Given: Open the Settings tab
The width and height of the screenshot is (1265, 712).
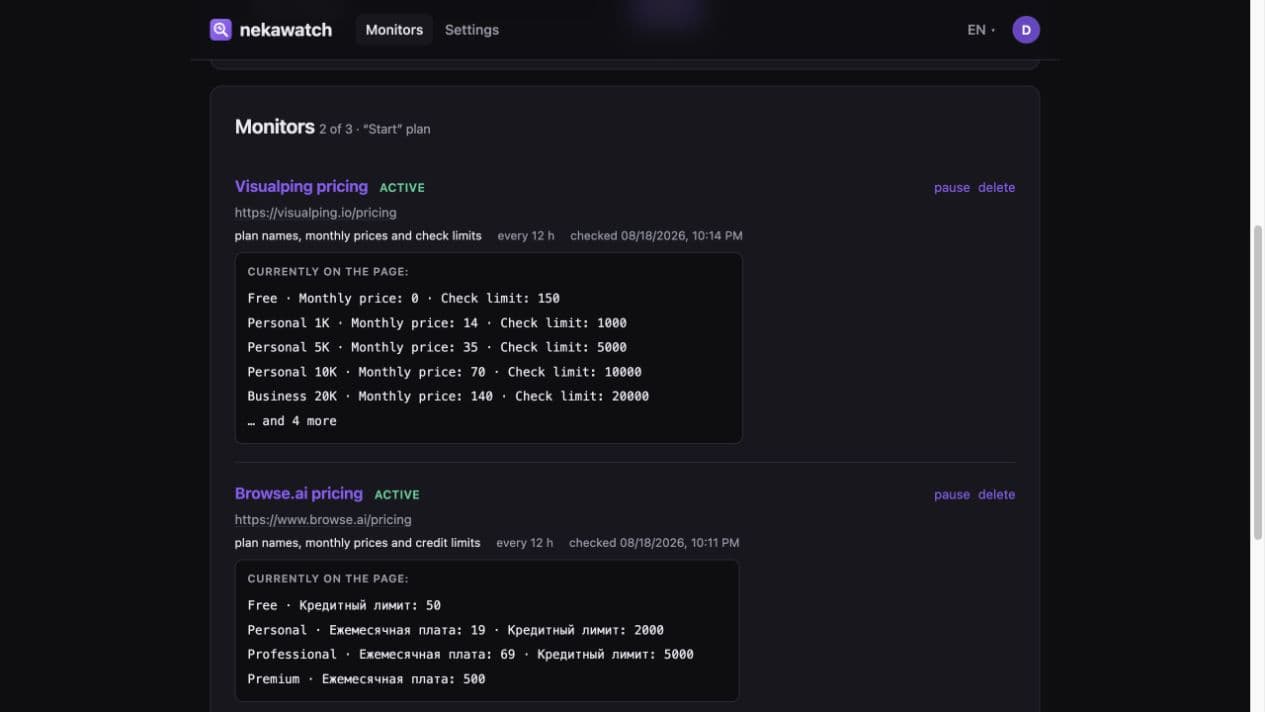Looking at the screenshot, I should [472, 30].
